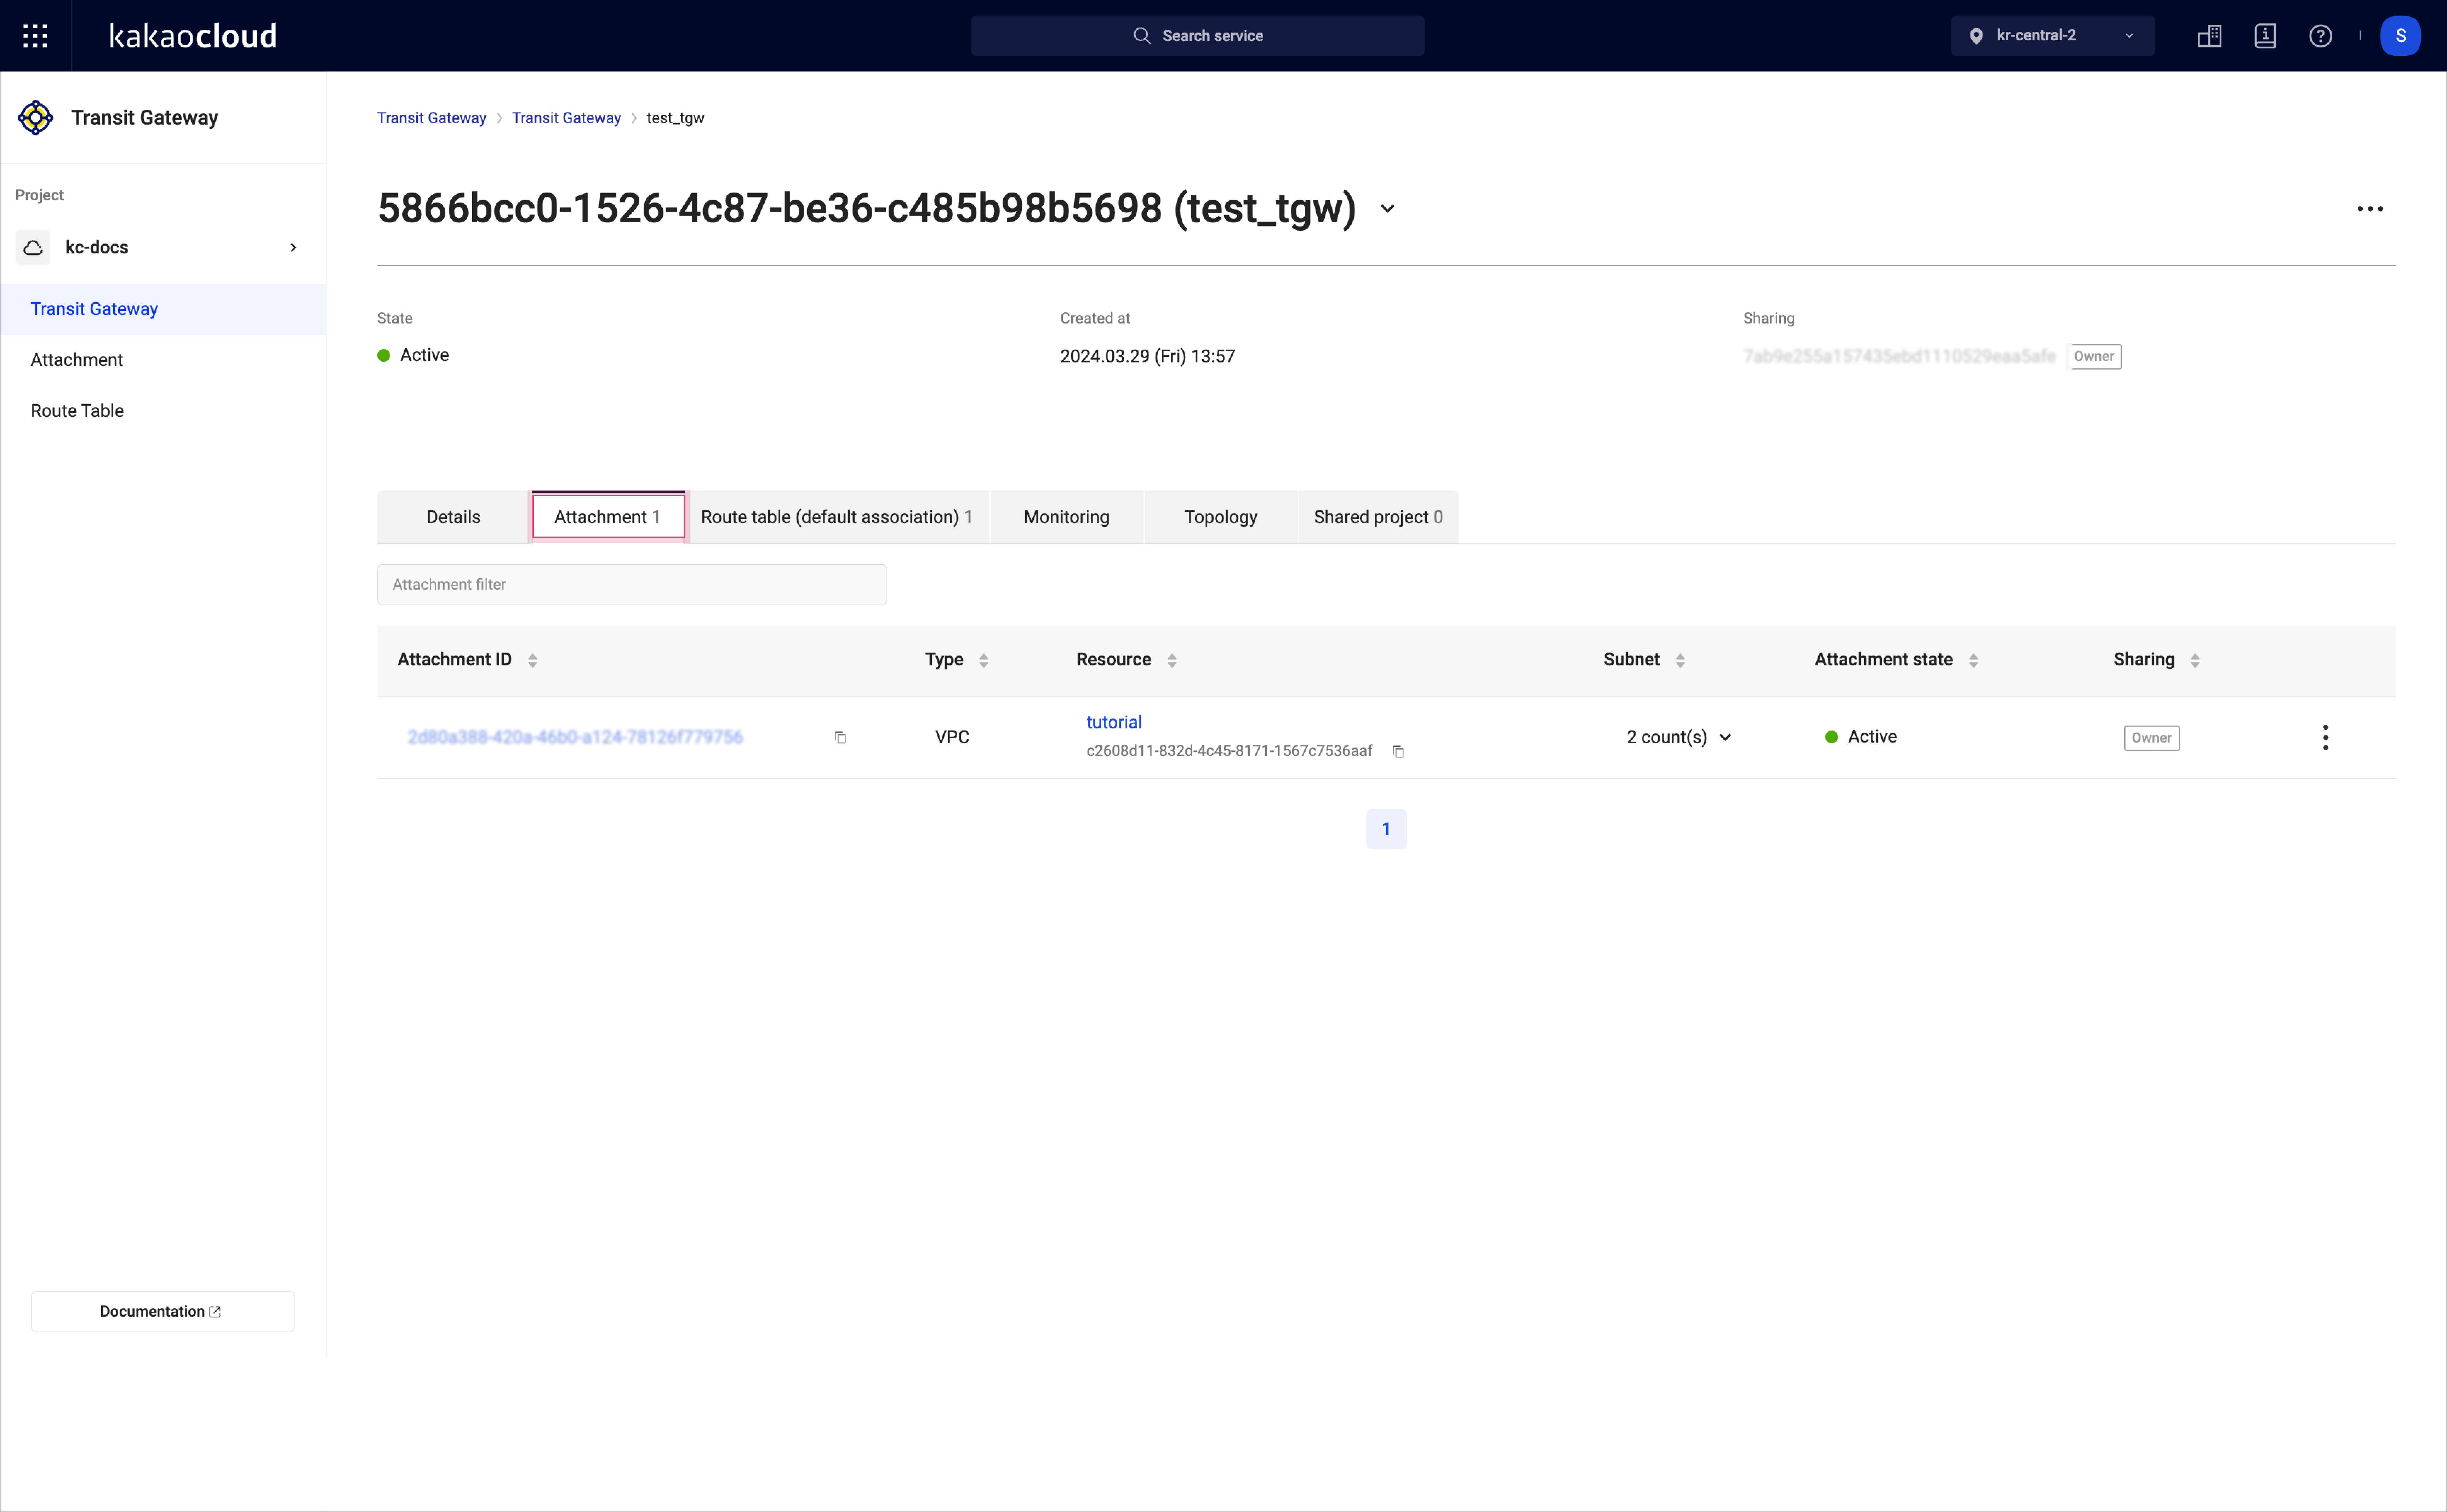
Task: Open the organization building icon in header
Action: (2209, 36)
